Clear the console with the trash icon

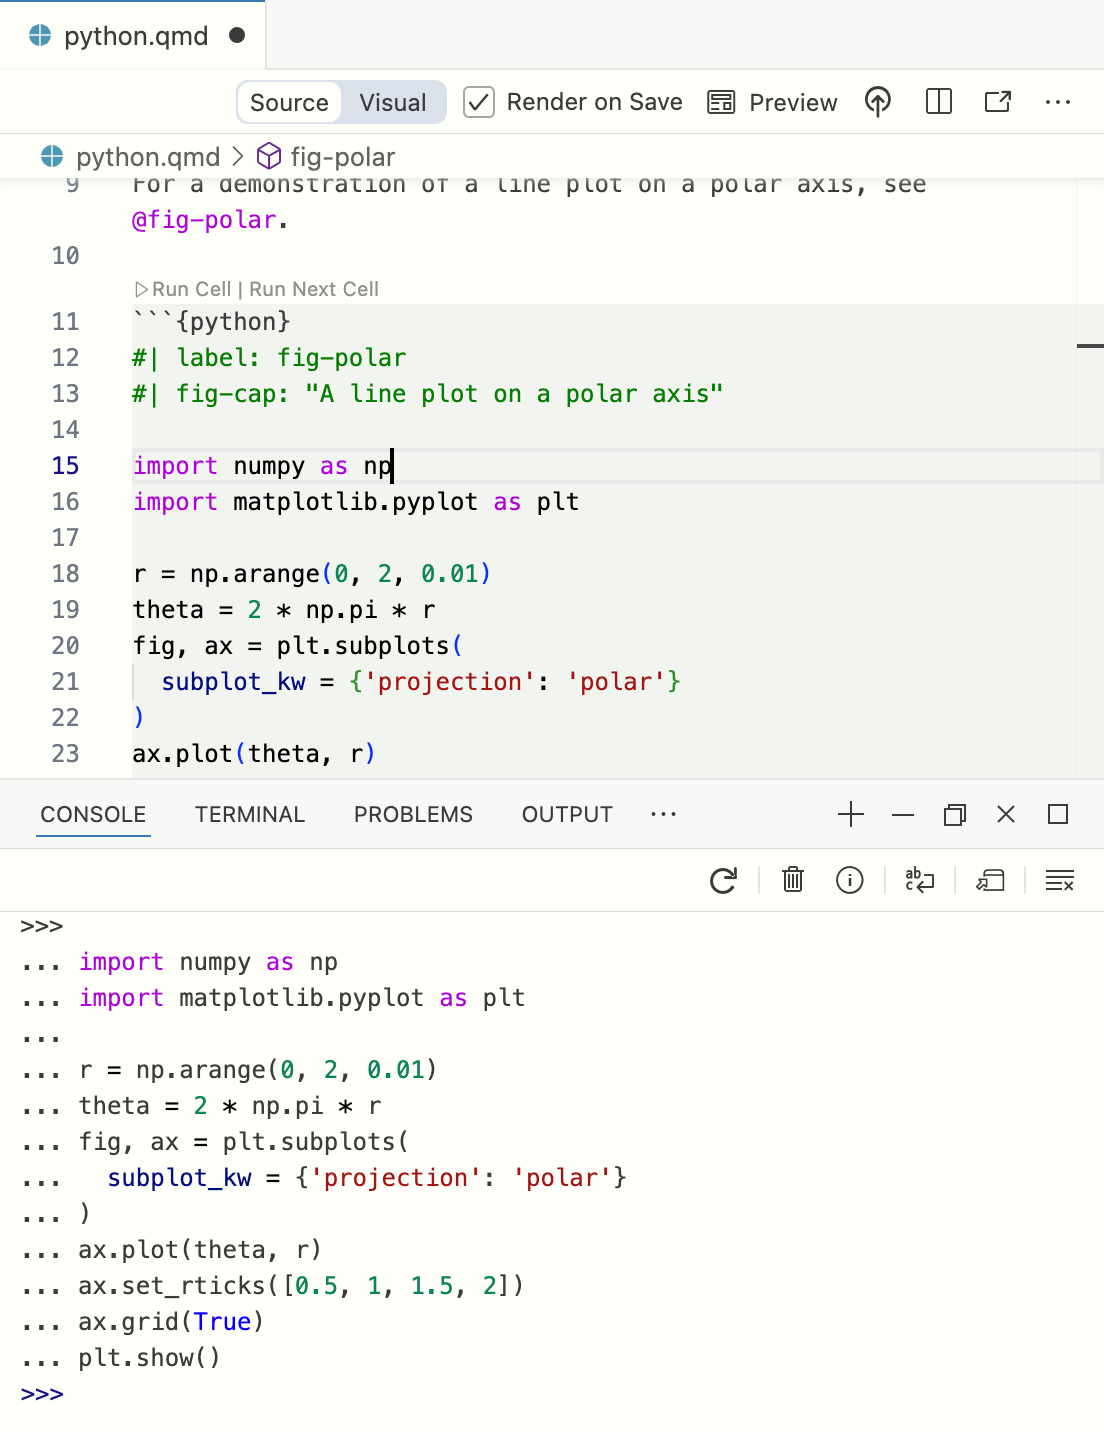[x=792, y=881]
